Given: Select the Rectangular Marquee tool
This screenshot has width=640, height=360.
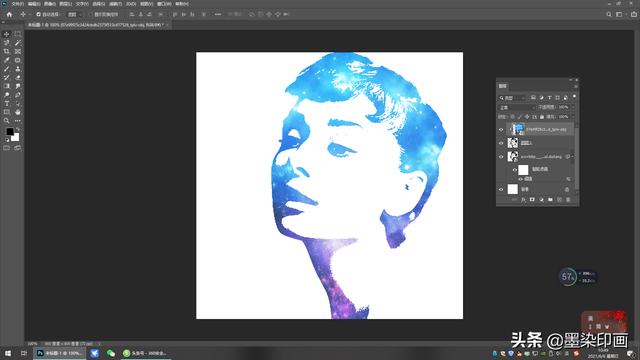Looking at the screenshot, I should [18, 34].
